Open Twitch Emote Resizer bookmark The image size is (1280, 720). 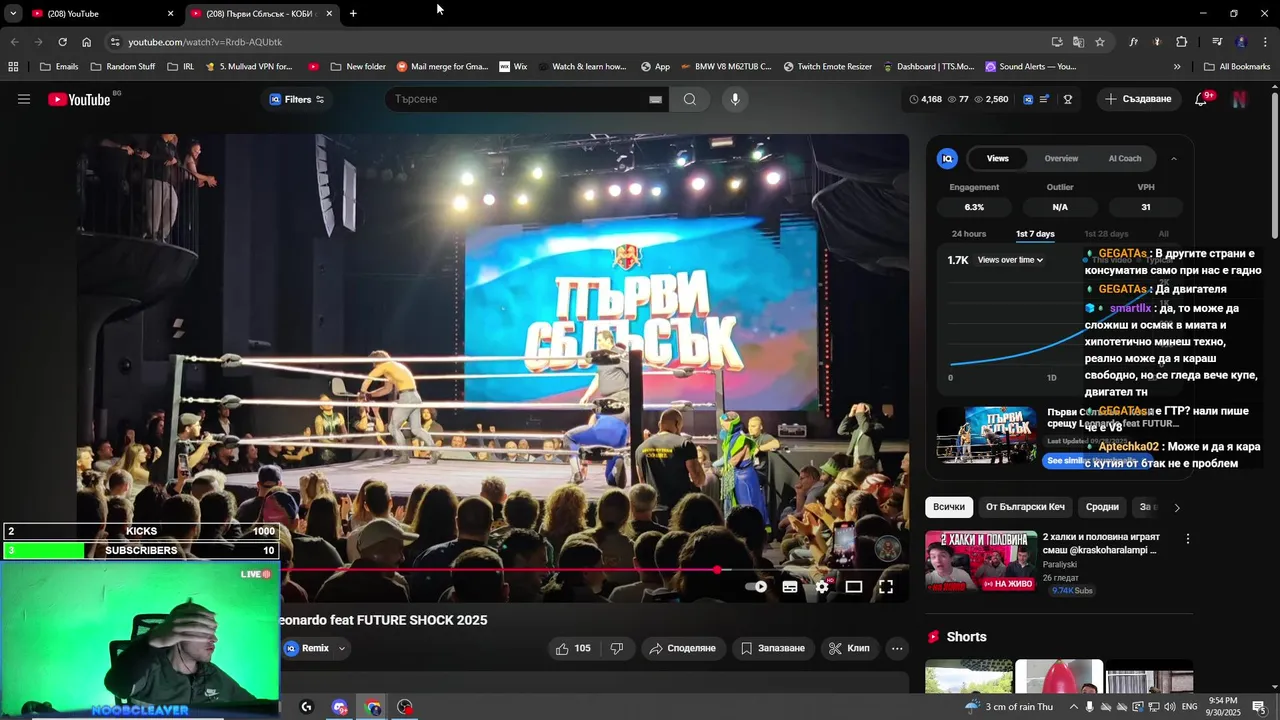coord(827,66)
